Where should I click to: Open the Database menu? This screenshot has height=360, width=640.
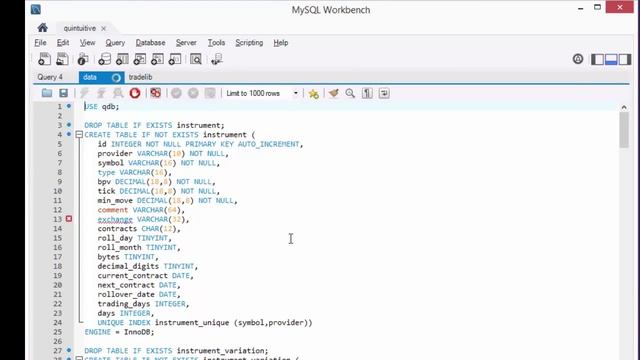click(x=150, y=42)
